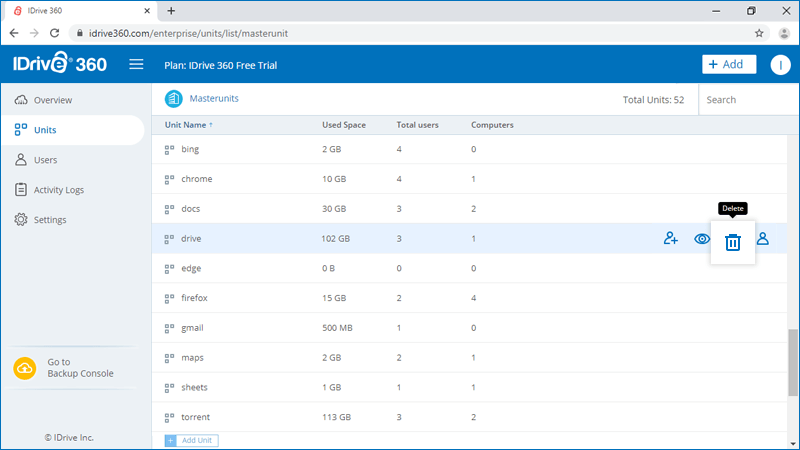Click the vertical scrollbar thumb

tap(793, 362)
